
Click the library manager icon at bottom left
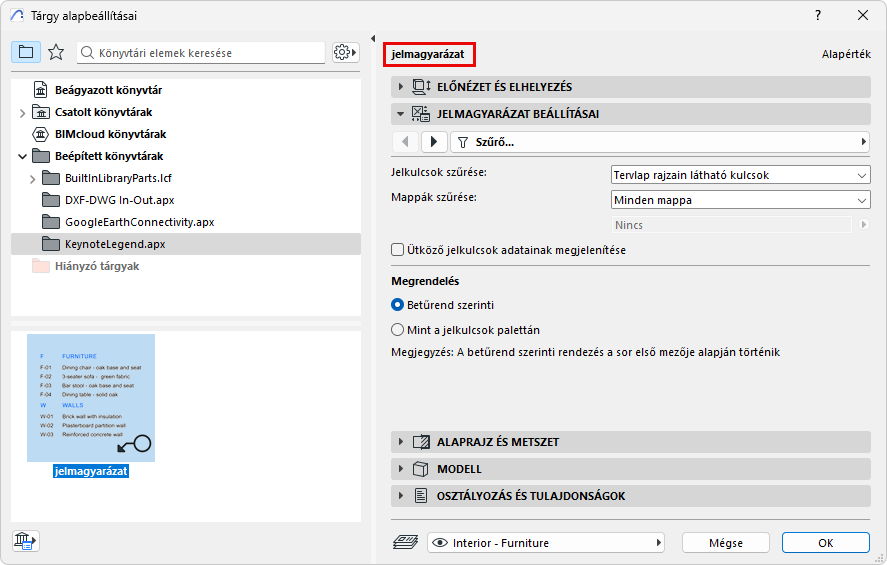(x=25, y=541)
